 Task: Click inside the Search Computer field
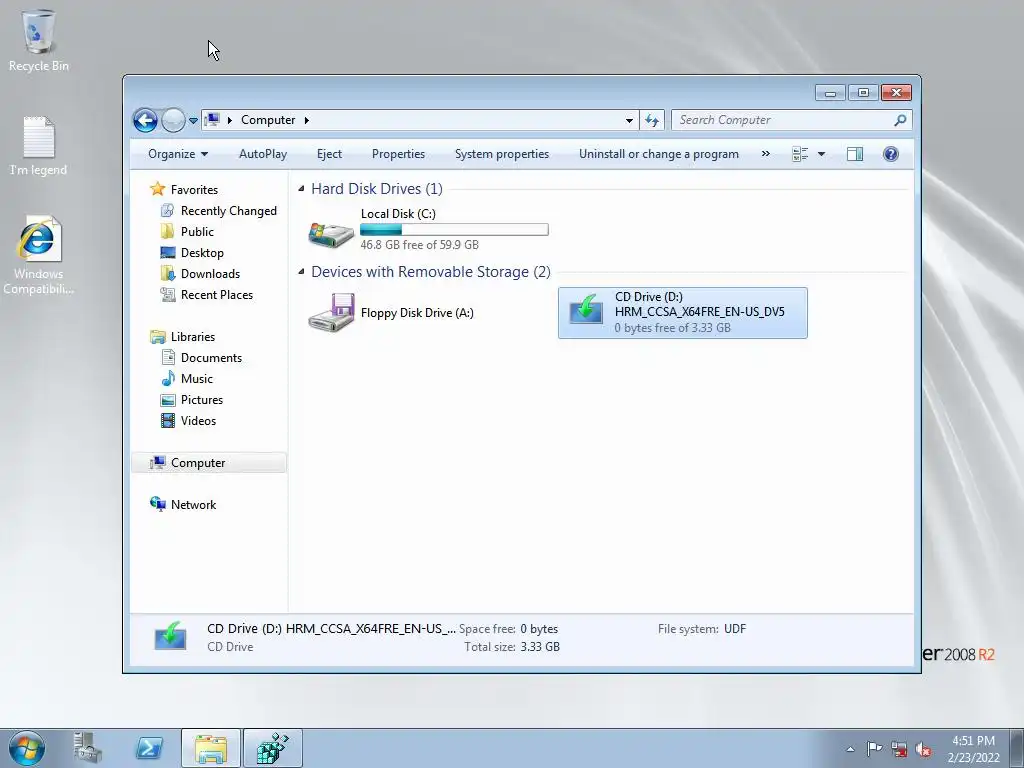tap(784, 120)
